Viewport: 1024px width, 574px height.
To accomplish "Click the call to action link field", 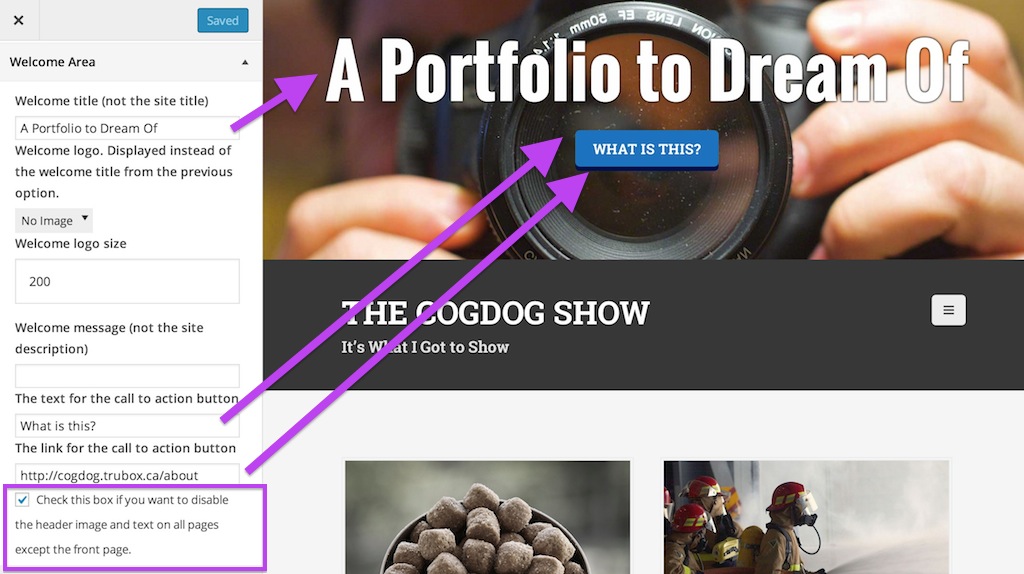I will [x=127, y=475].
